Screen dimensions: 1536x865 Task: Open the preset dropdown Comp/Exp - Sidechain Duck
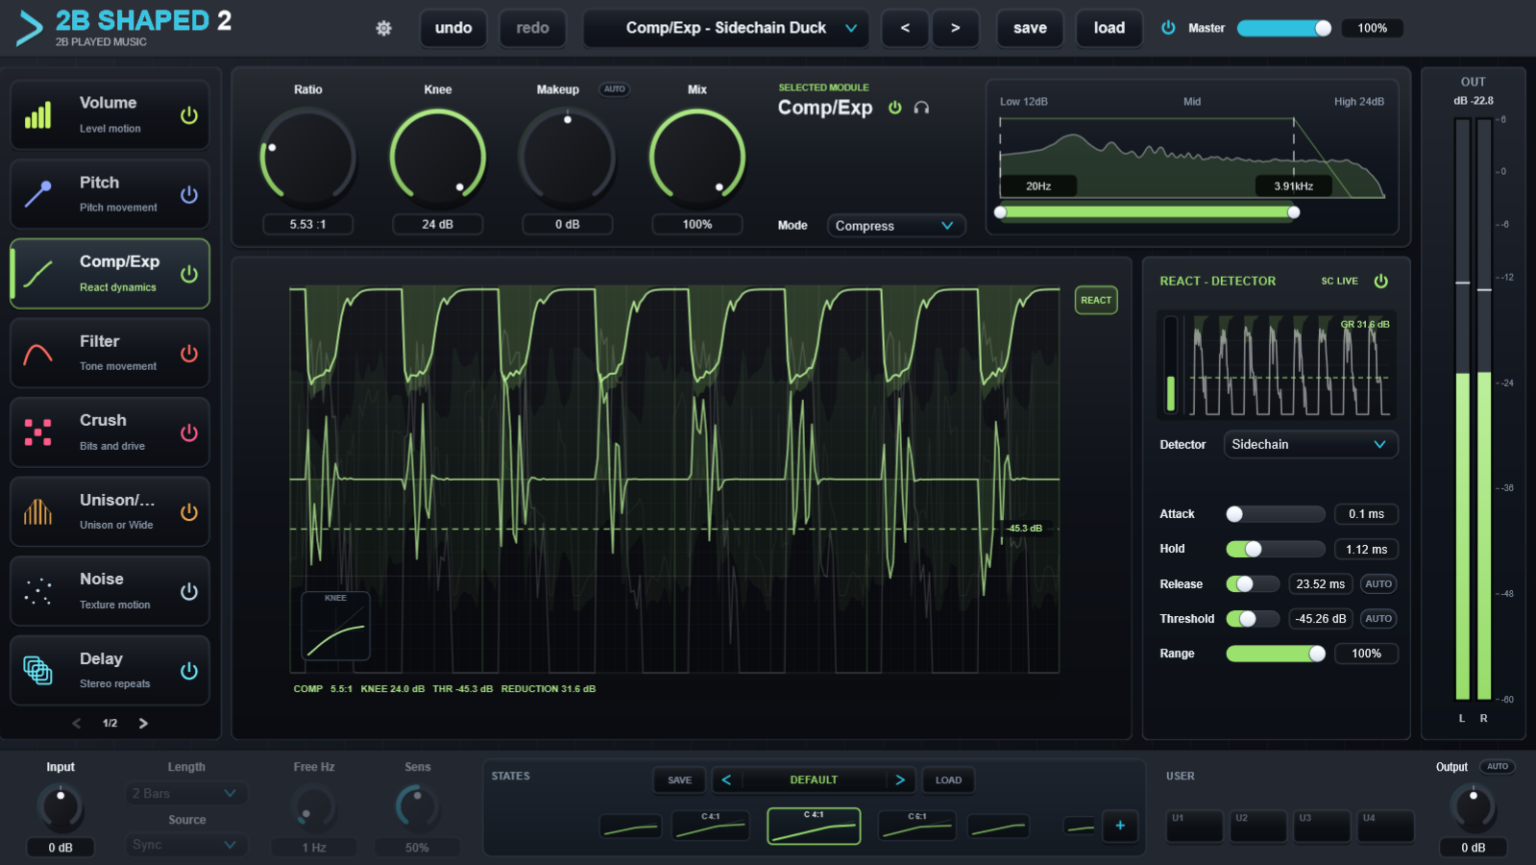coord(726,28)
